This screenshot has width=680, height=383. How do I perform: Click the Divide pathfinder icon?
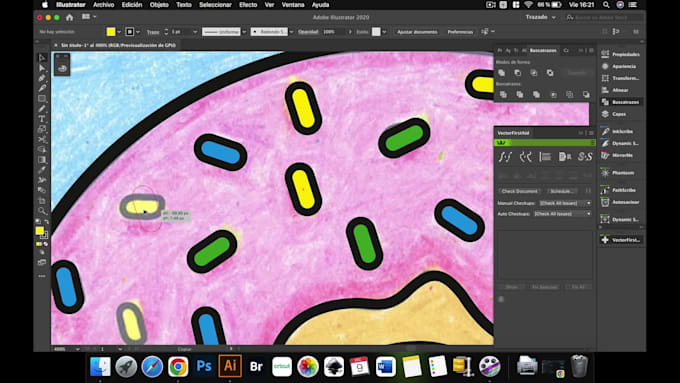503,95
